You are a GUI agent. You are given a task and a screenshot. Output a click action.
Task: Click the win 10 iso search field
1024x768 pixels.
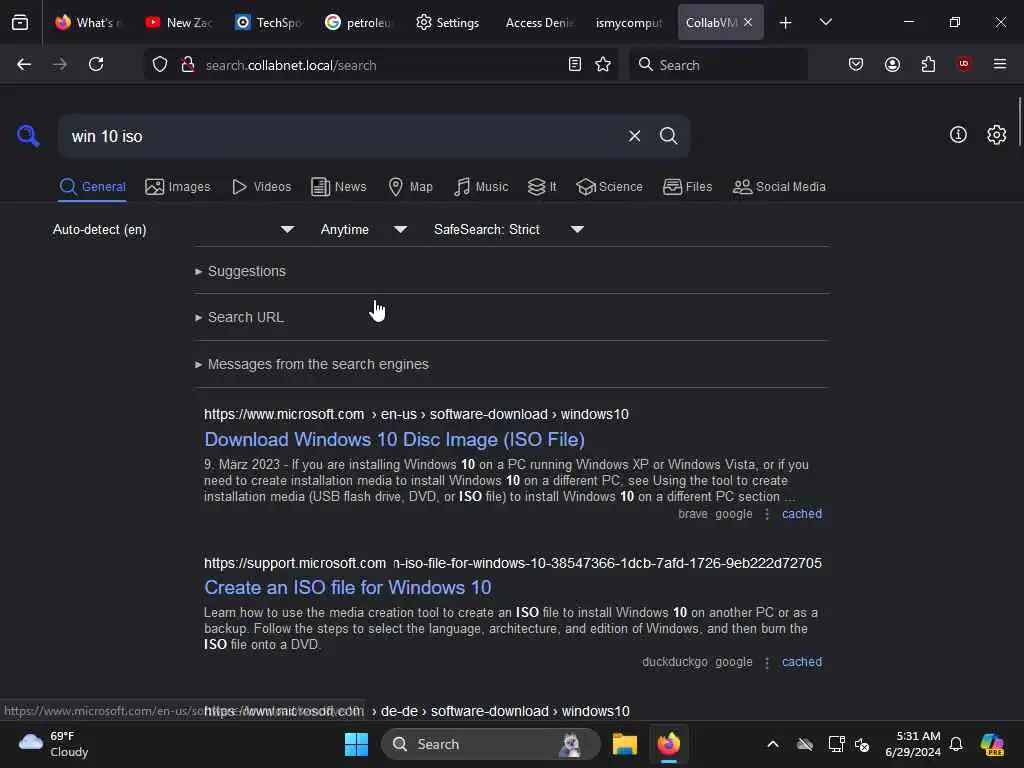coord(340,136)
